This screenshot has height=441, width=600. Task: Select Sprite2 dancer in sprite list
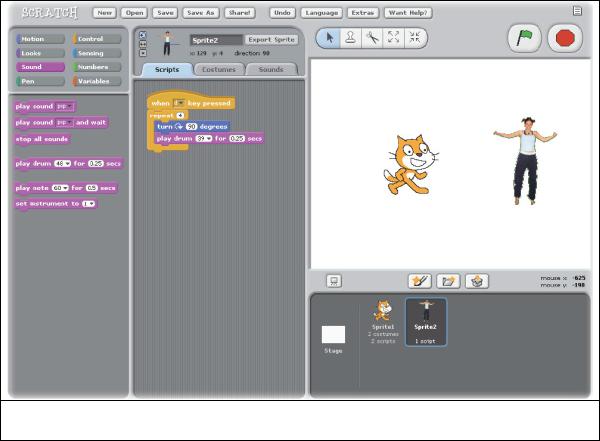[426, 322]
